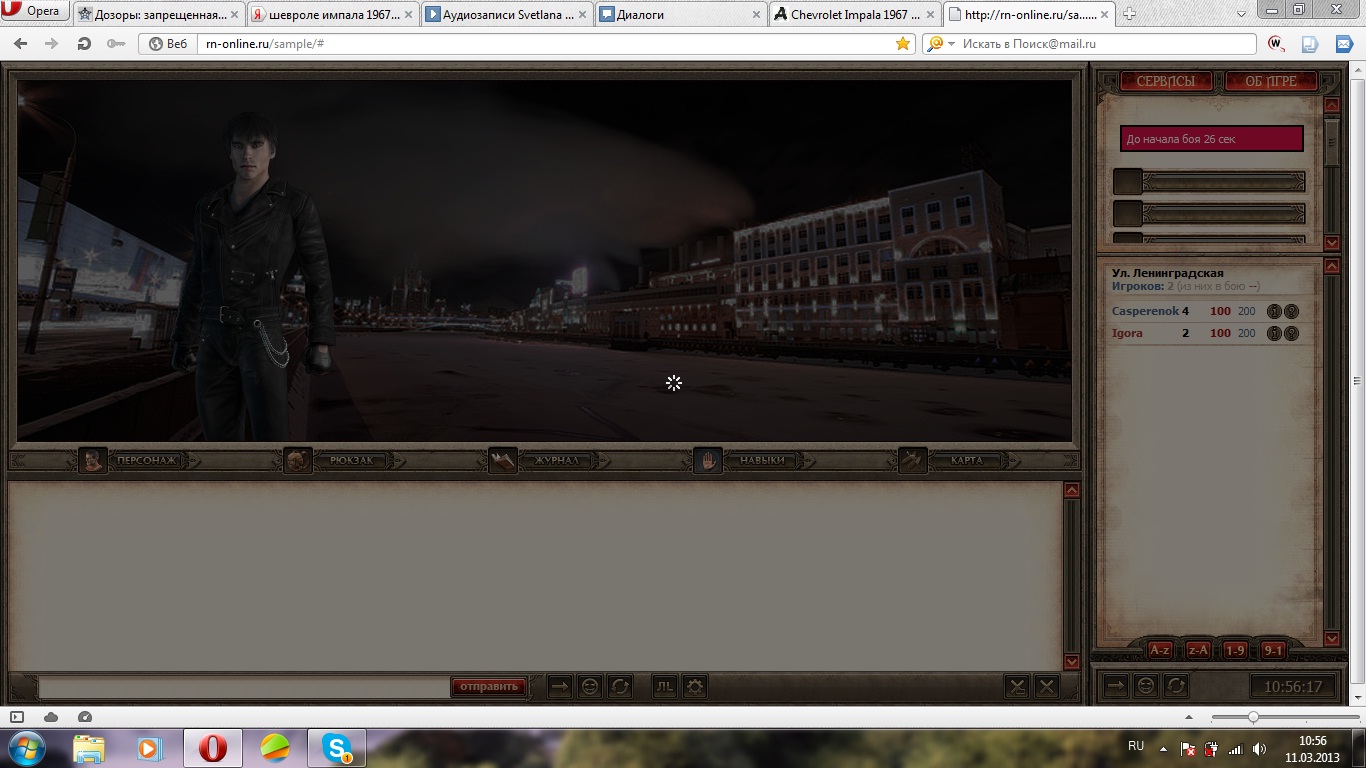Sort player list A-z
The width and height of the screenshot is (1366, 768).
tap(1160, 650)
